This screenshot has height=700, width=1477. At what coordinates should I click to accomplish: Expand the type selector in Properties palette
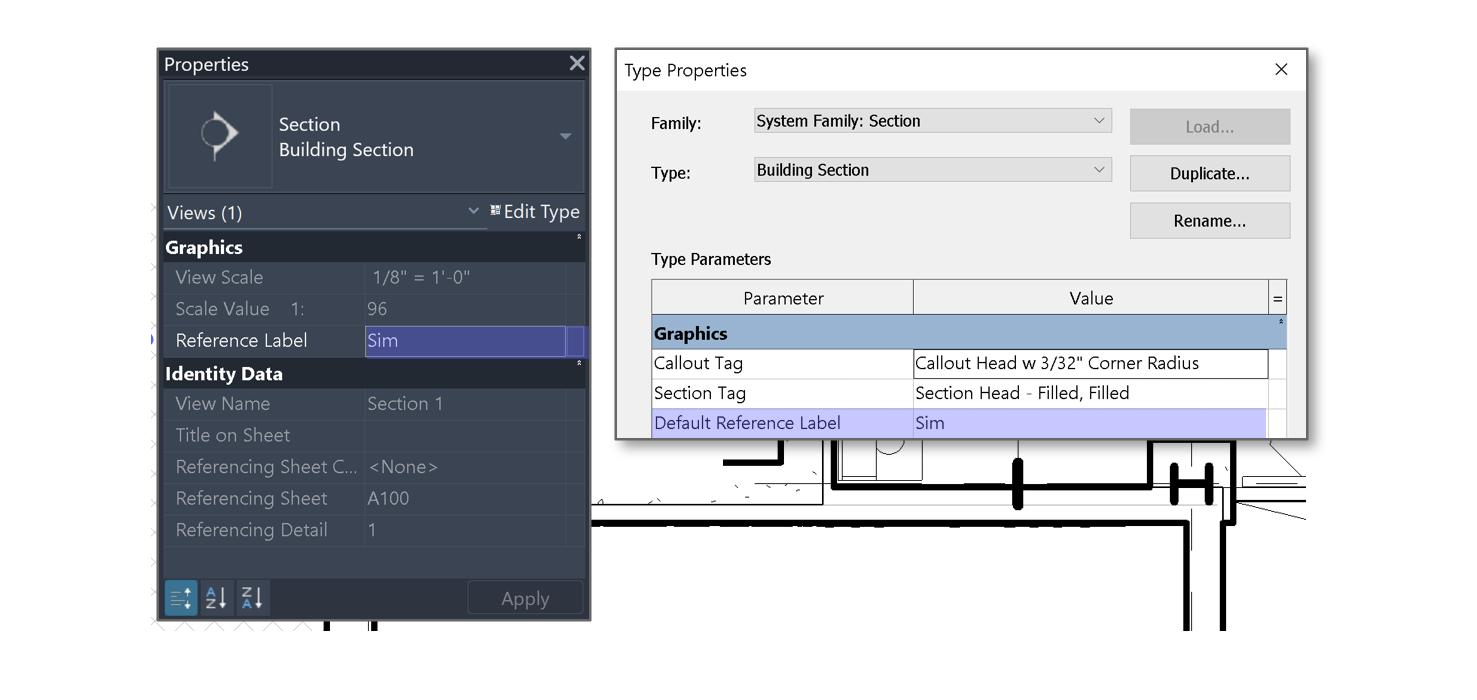click(x=567, y=136)
